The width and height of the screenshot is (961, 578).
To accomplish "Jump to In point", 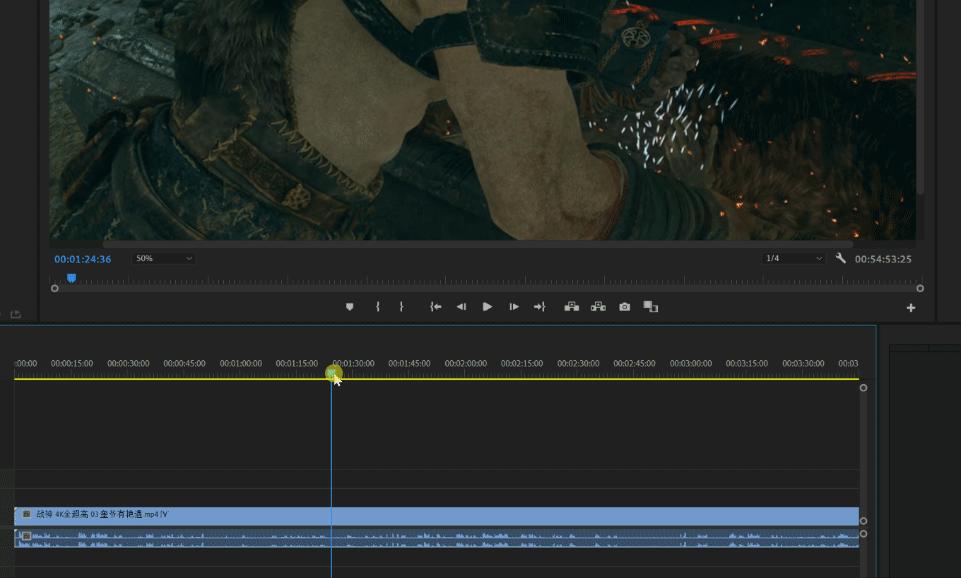I will (x=436, y=307).
